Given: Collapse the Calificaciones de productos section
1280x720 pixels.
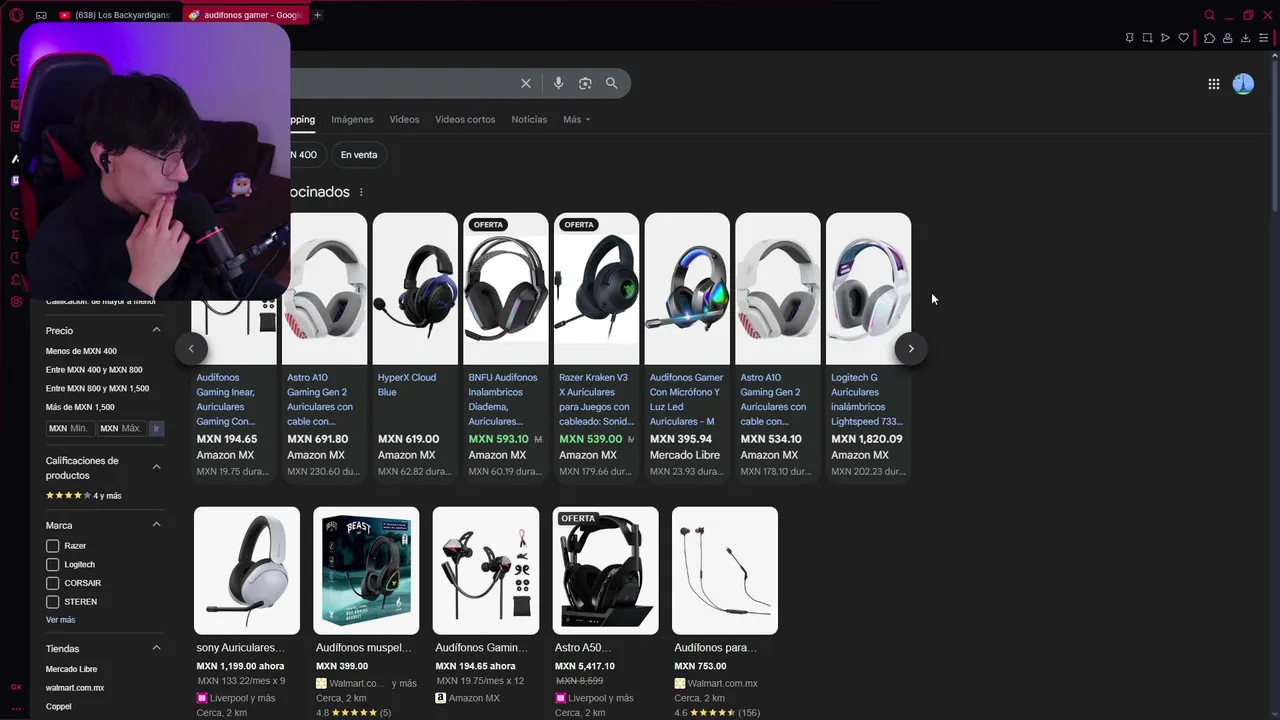Looking at the screenshot, I should (x=156, y=467).
